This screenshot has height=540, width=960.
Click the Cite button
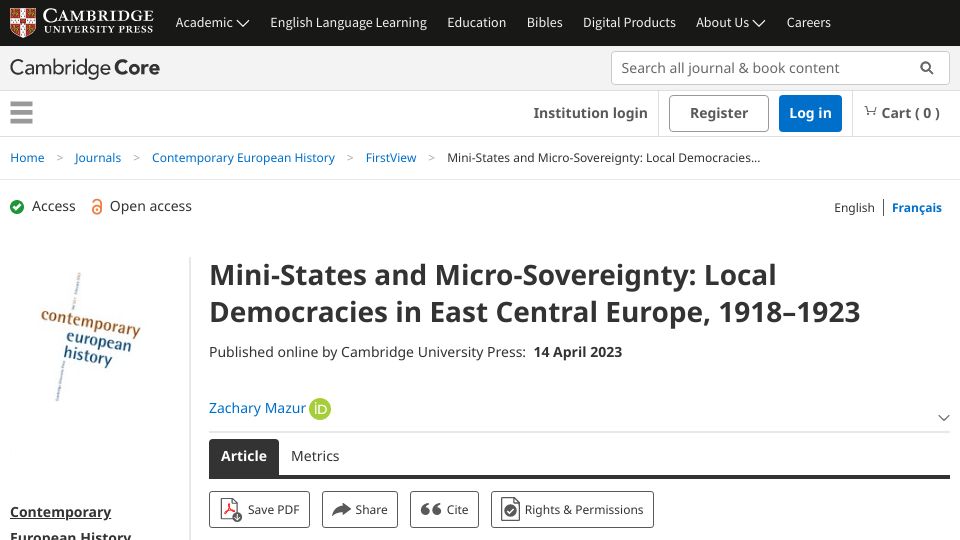pyautogui.click(x=444, y=509)
